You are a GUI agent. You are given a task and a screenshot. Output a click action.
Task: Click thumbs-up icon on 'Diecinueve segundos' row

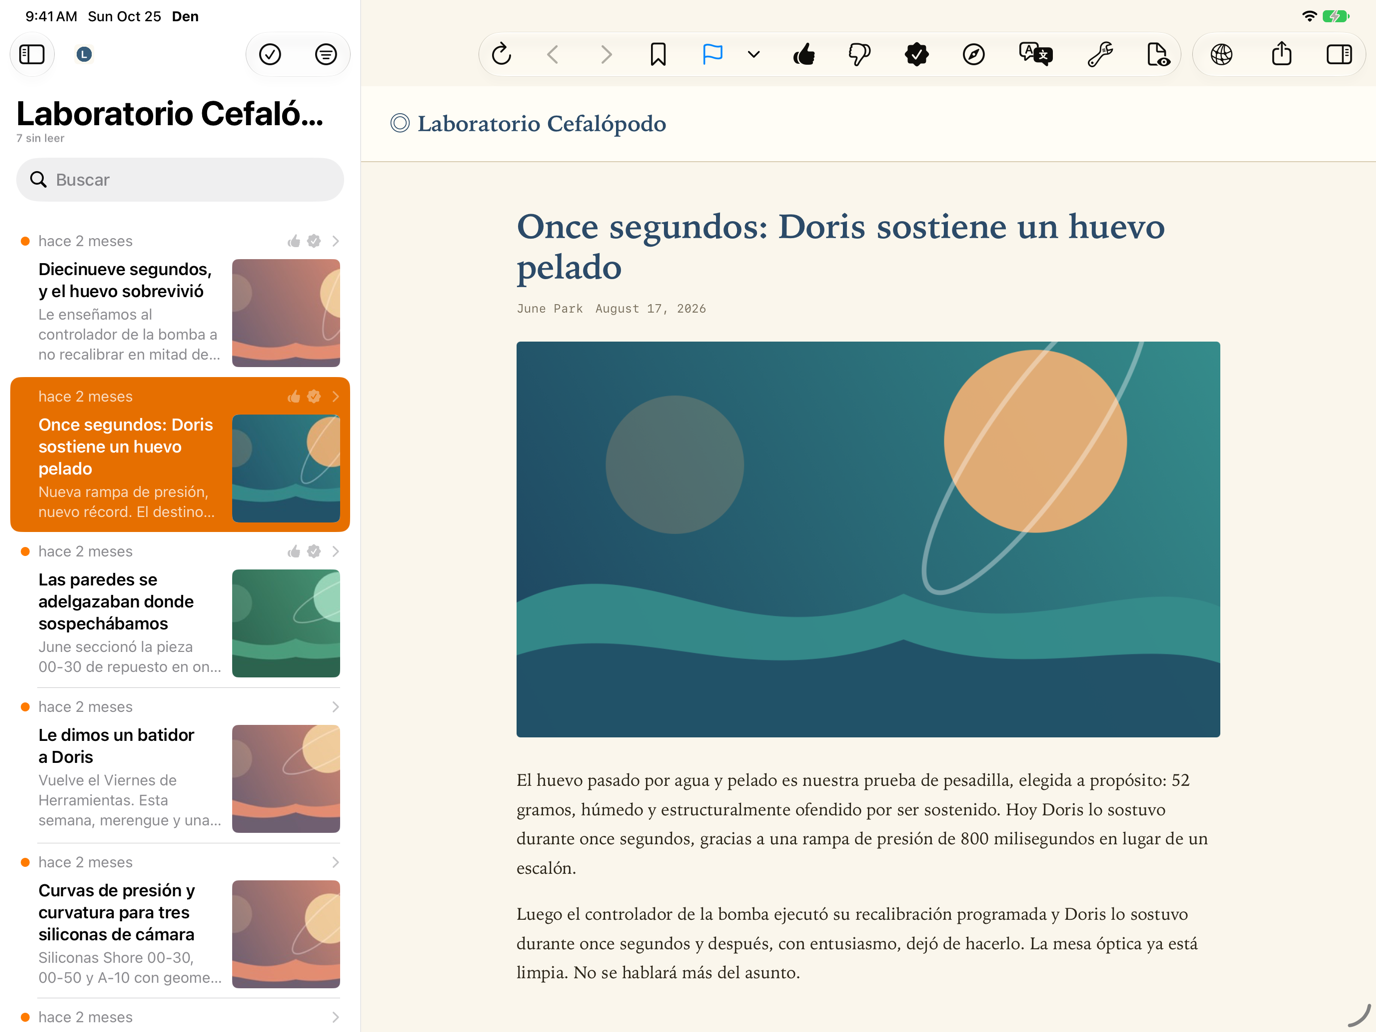[294, 241]
